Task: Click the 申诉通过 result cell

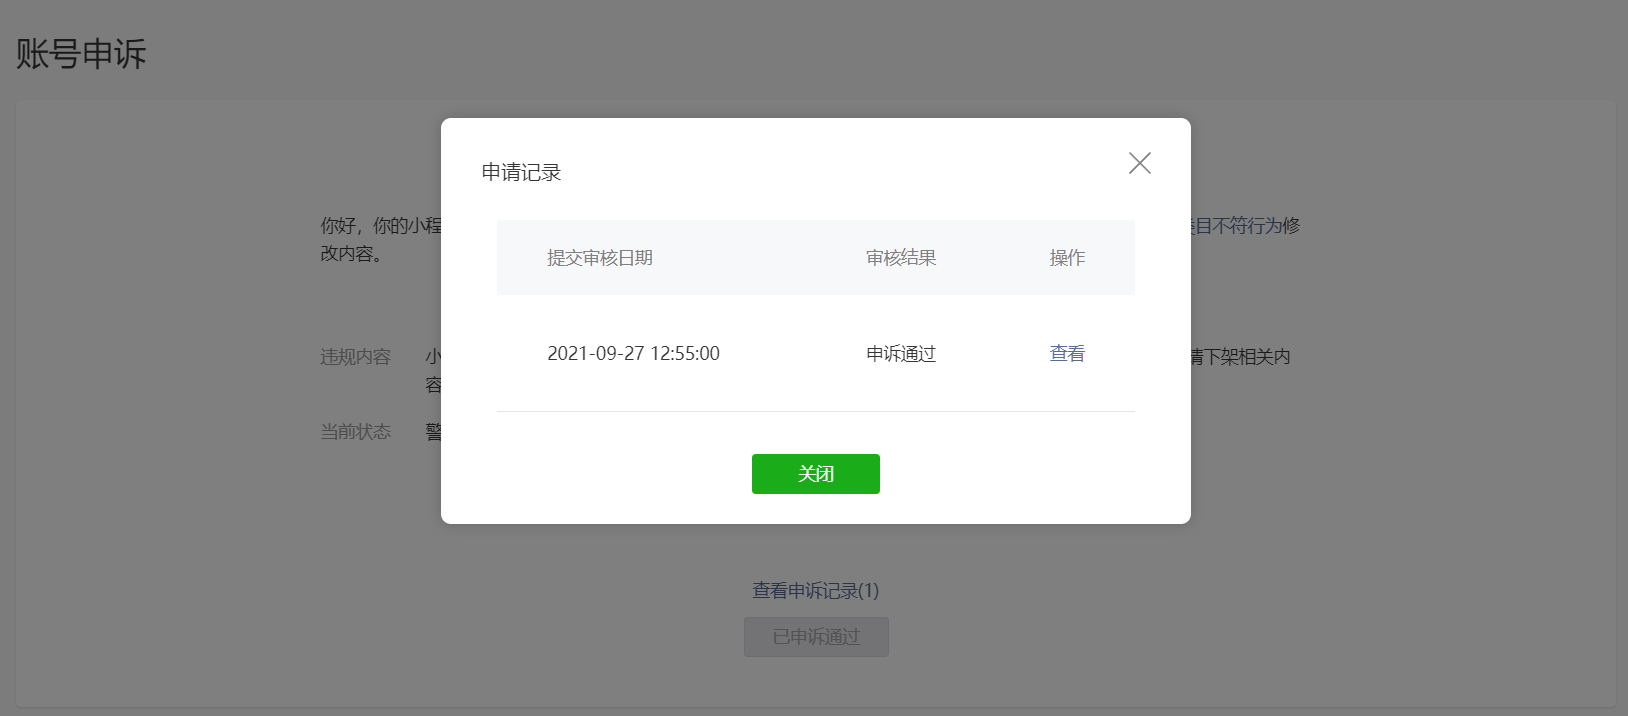Action: pos(901,353)
